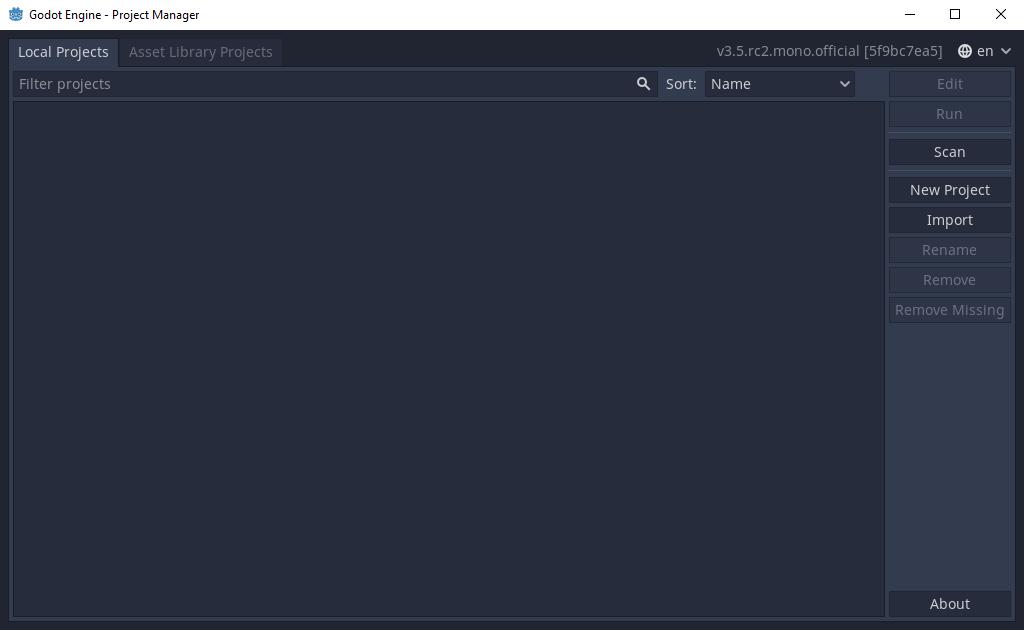Click the New Project button
1024x630 pixels.
(949, 189)
